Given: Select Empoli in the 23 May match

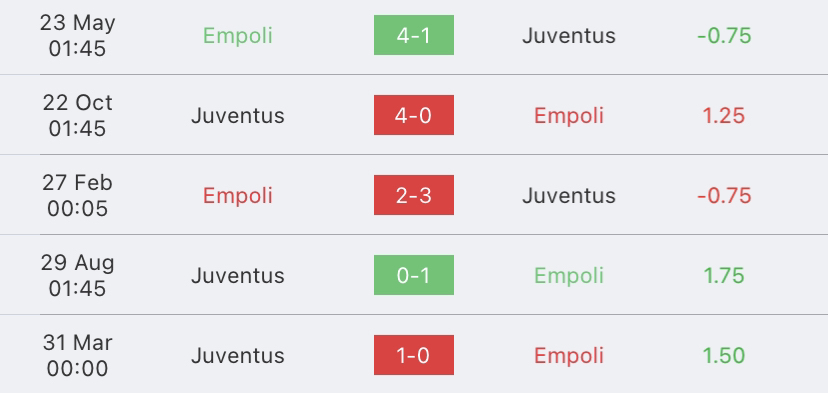Looking at the screenshot, I should 238,36.
